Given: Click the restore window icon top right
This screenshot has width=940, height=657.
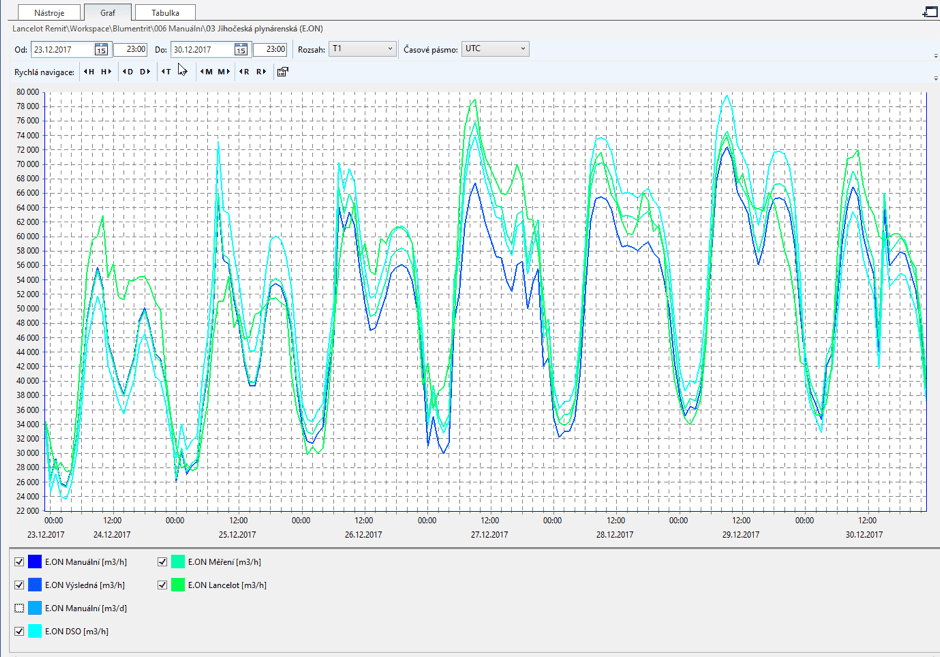Looking at the screenshot, I should coord(929,12).
